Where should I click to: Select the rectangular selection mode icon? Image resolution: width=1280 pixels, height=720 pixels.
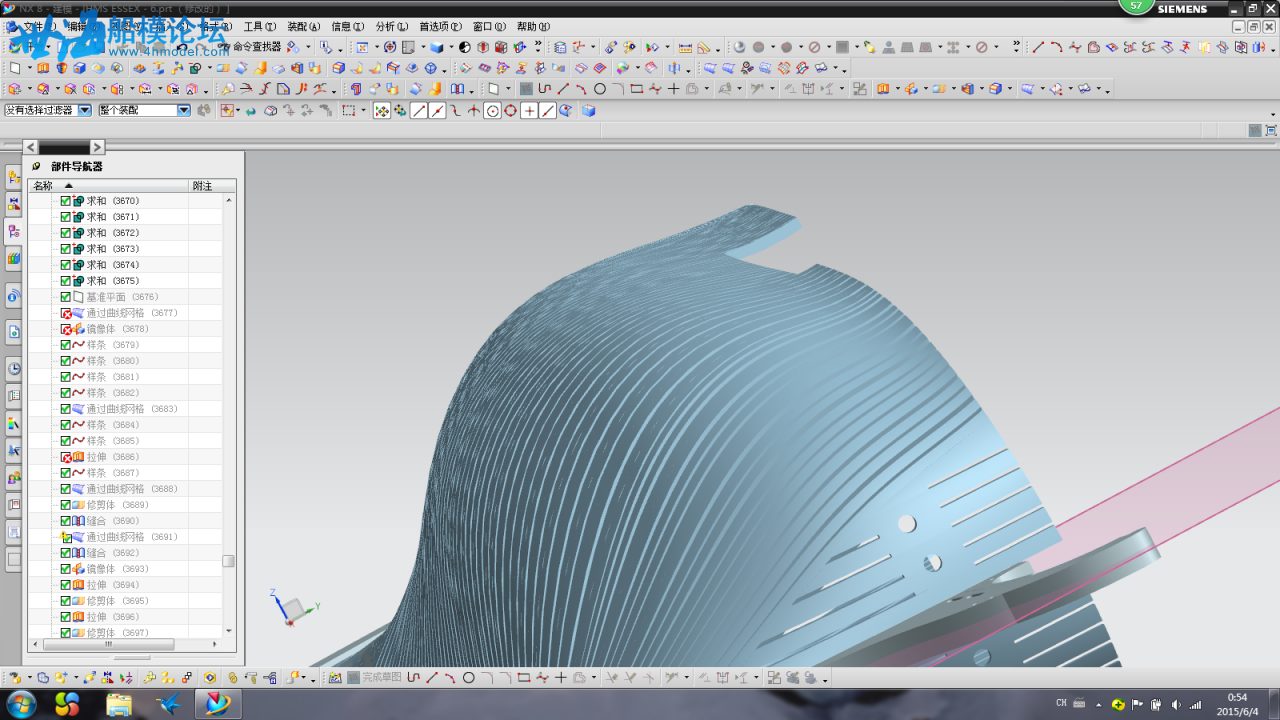tap(348, 110)
